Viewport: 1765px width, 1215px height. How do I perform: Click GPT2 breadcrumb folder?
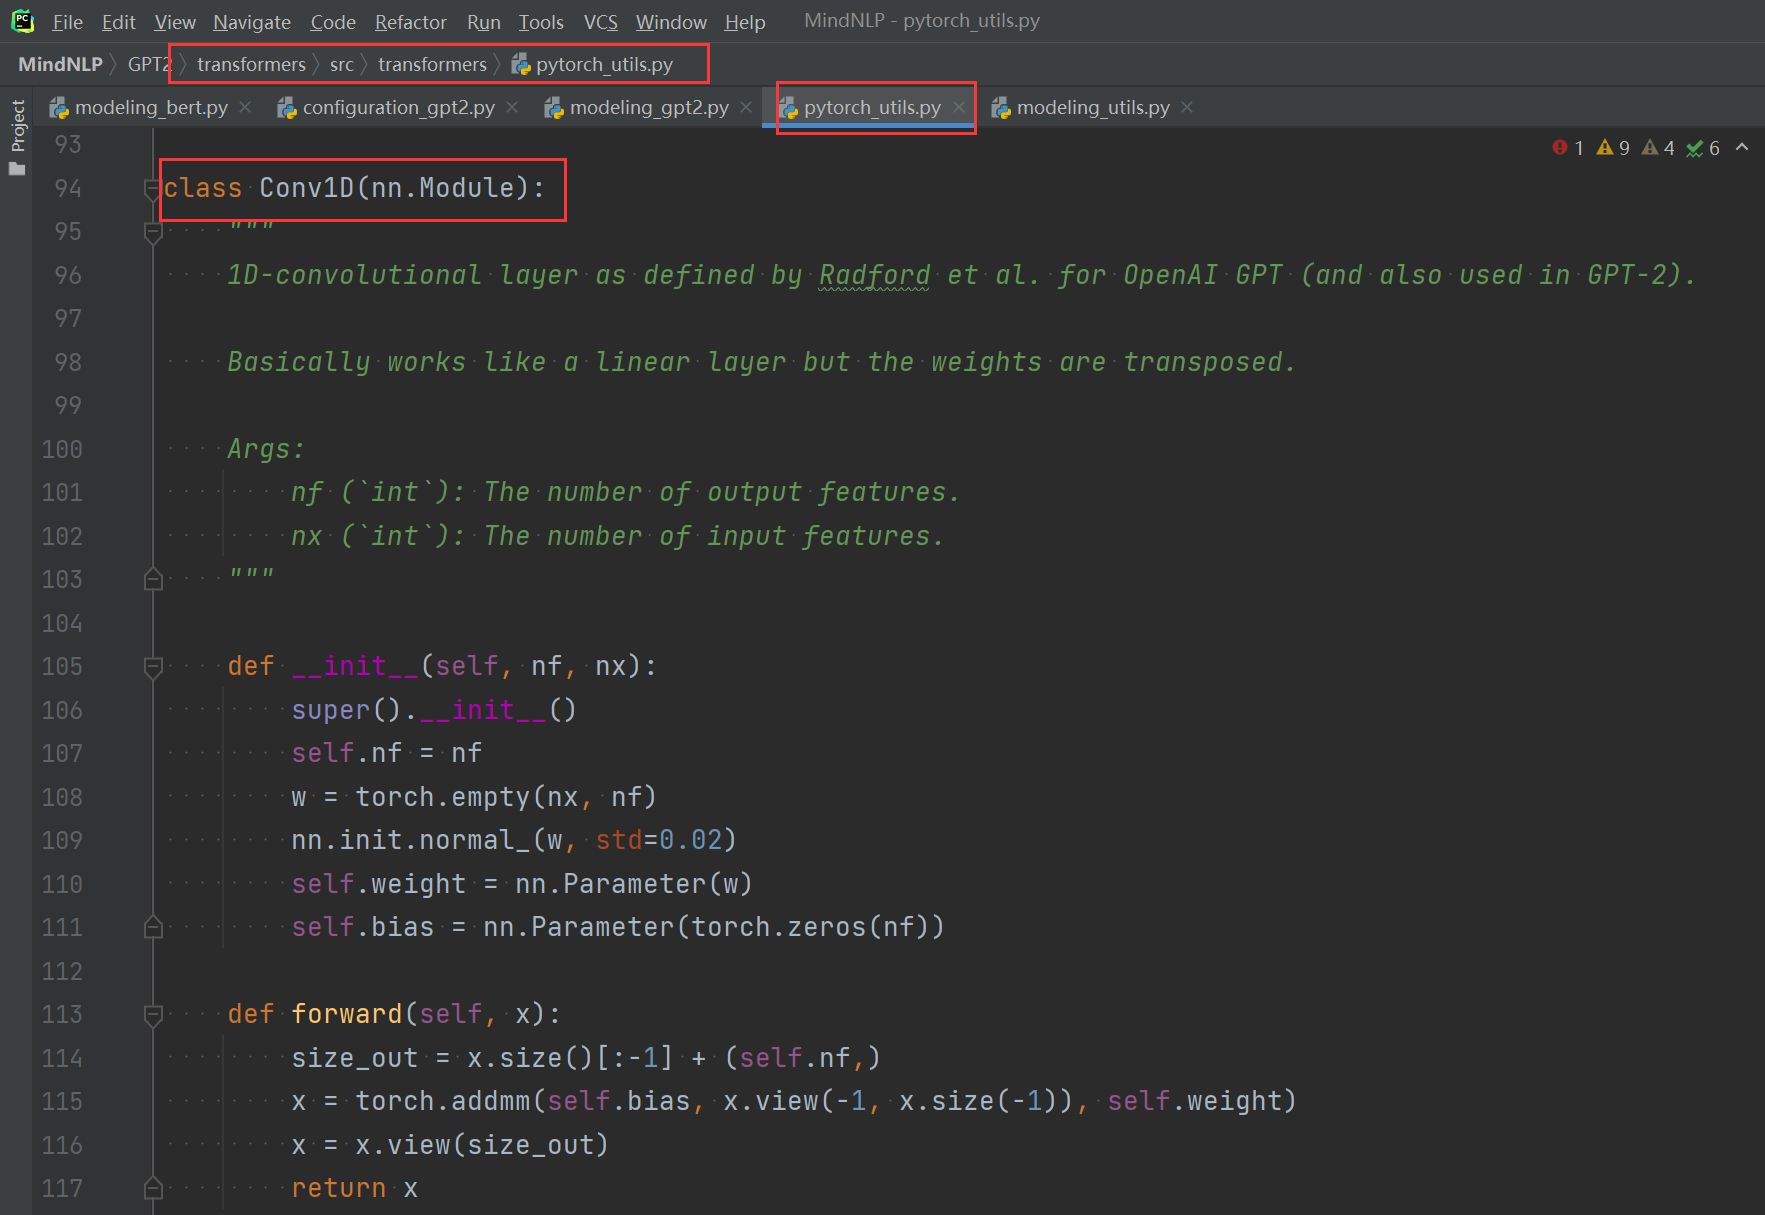pos(149,64)
